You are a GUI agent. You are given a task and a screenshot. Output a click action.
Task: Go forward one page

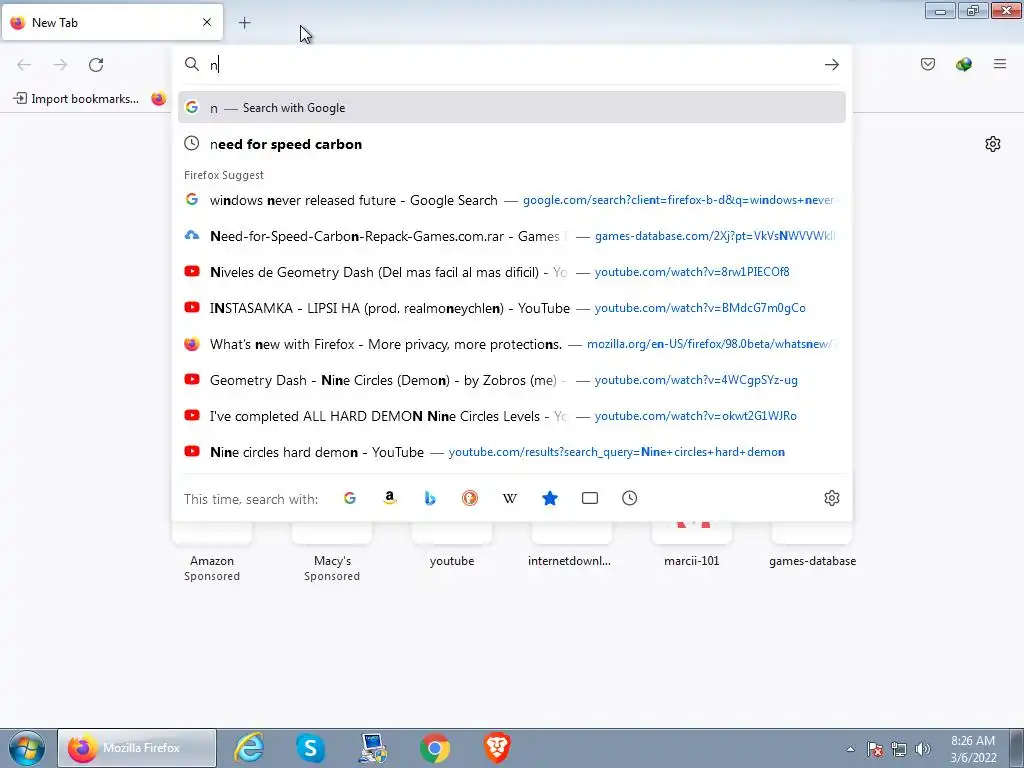tap(60, 65)
